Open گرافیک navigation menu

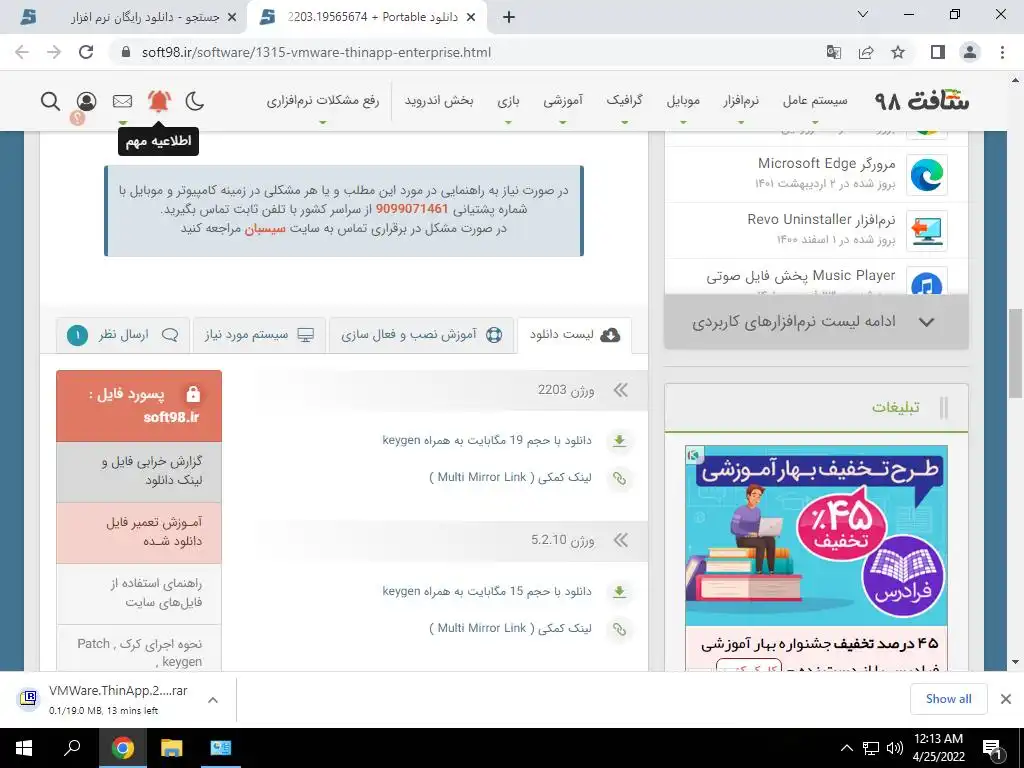click(x=624, y=101)
